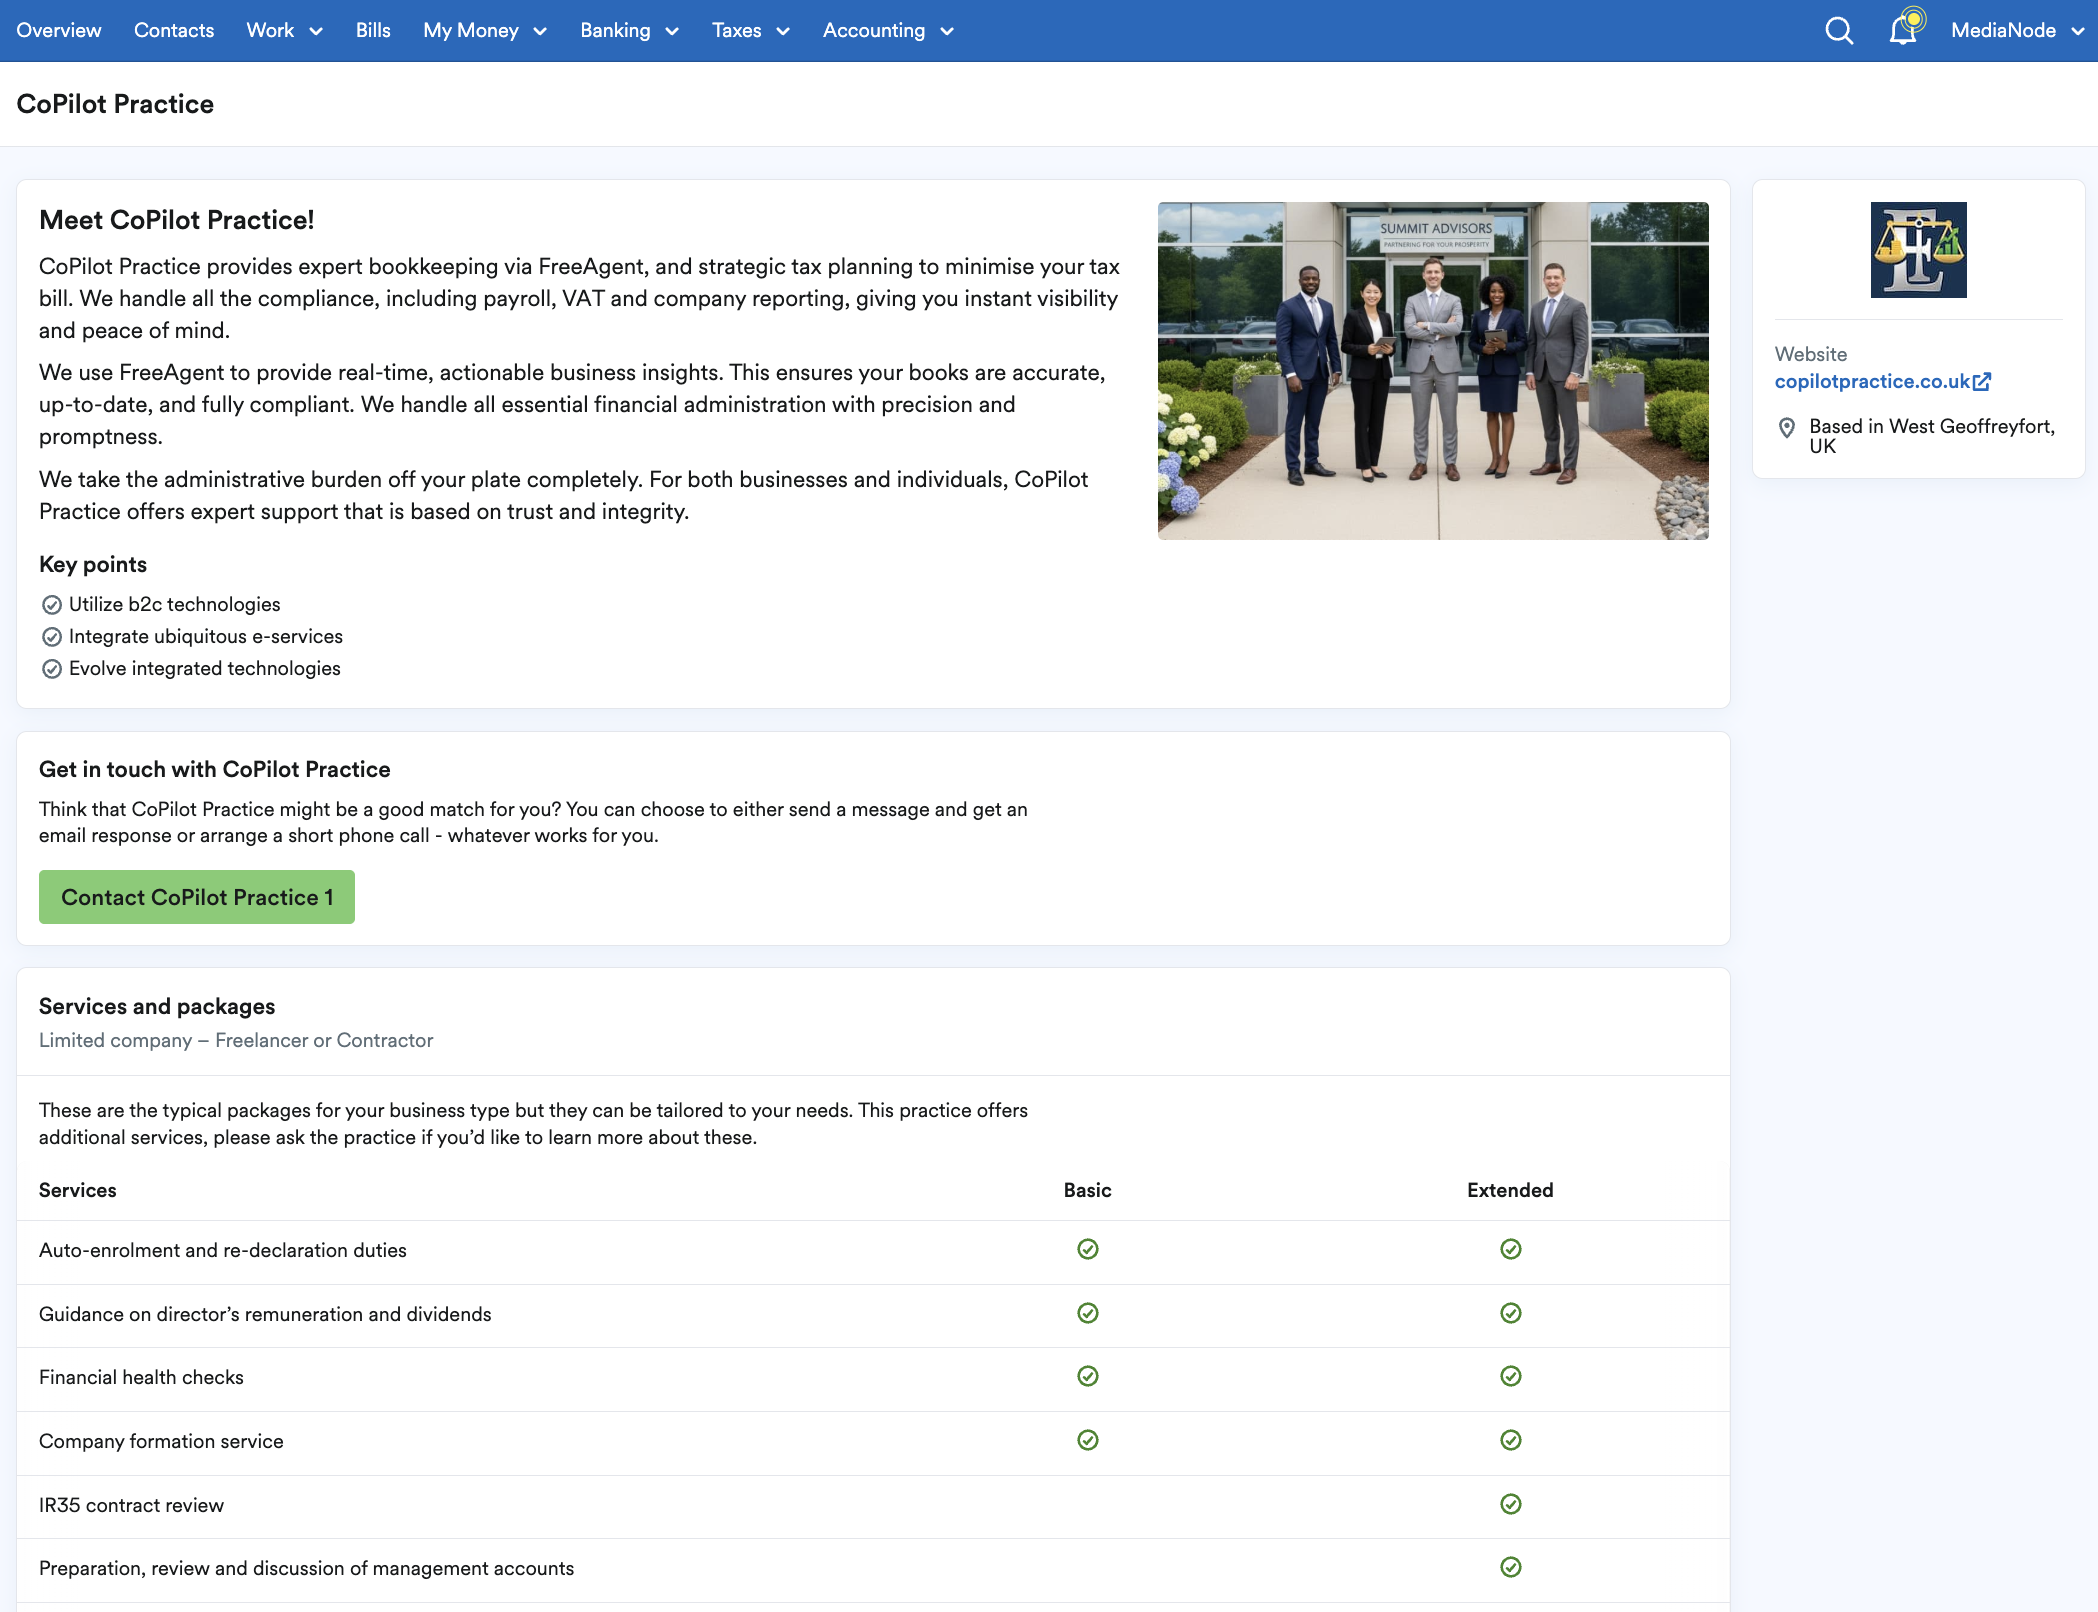This screenshot has width=2098, height=1612.
Task: Click the Services column header
Action: pyautogui.click(x=78, y=1190)
